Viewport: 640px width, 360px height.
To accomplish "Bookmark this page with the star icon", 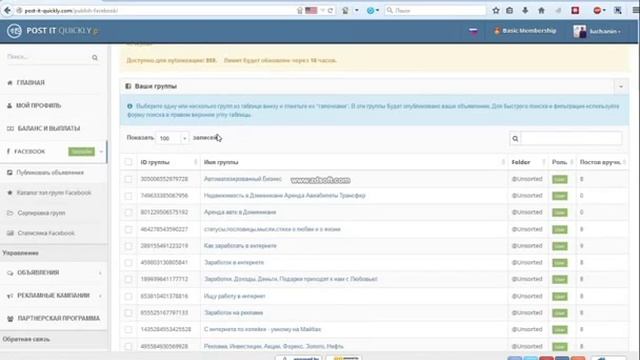I will coord(496,11).
